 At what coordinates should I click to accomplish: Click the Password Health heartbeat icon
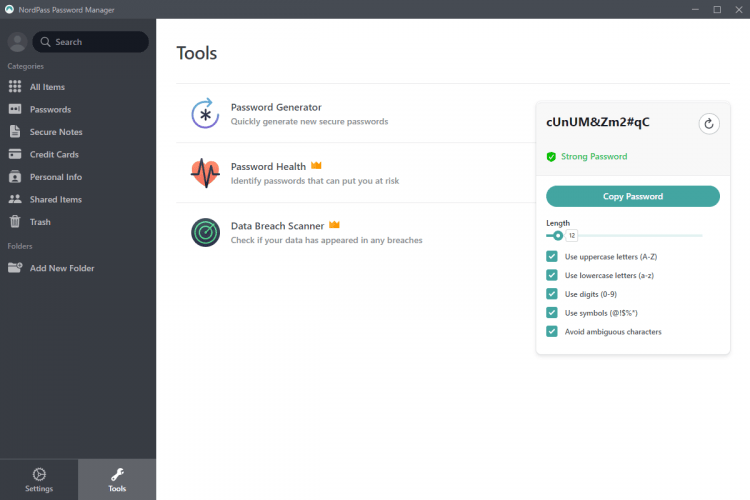tap(205, 173)
